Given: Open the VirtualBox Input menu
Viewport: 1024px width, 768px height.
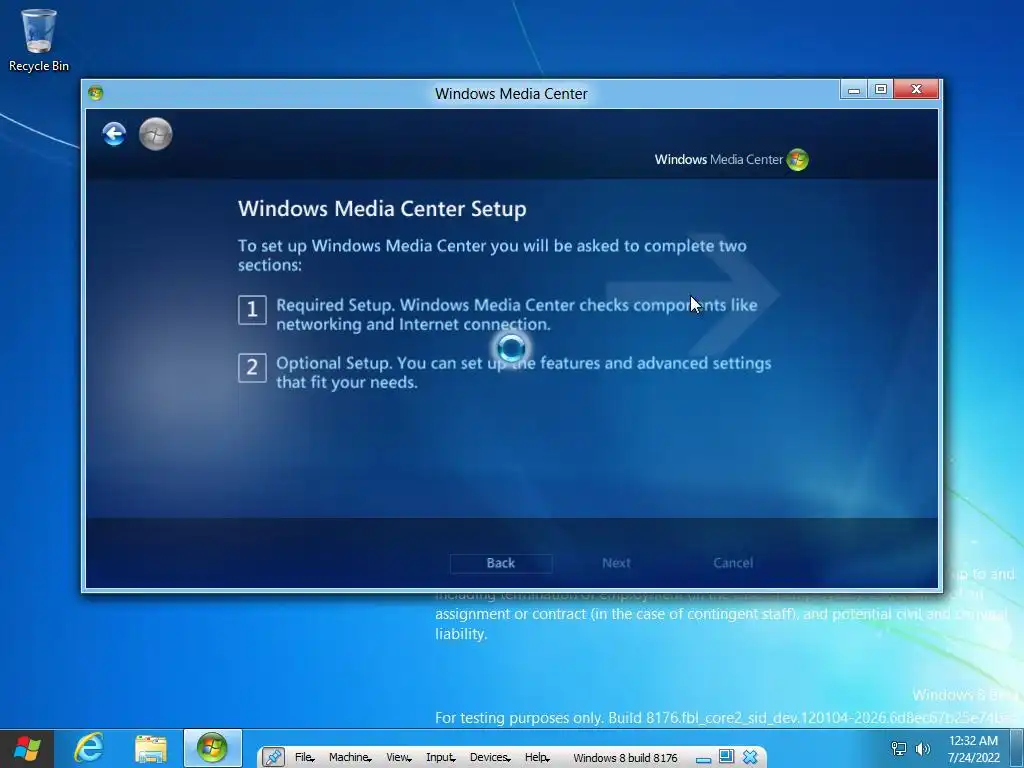Looking at the screenshot, I should 441,758.
